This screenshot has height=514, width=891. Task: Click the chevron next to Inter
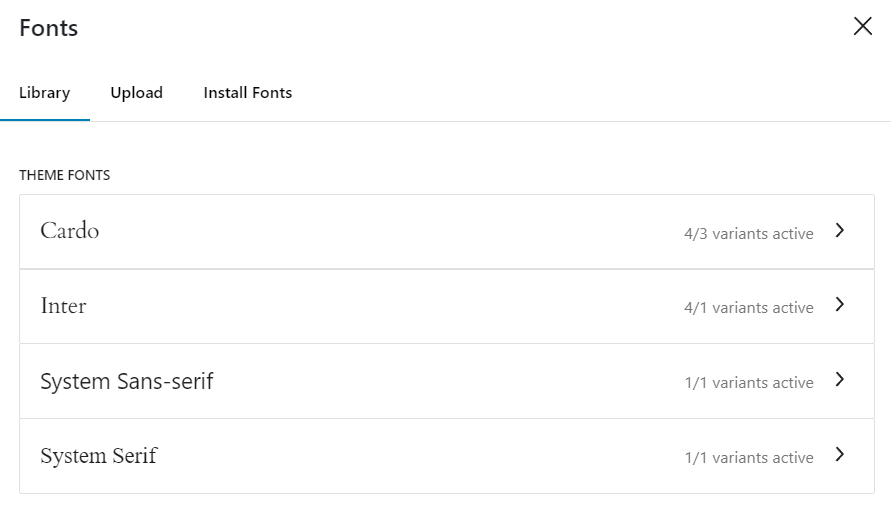[x=840, y=305]
